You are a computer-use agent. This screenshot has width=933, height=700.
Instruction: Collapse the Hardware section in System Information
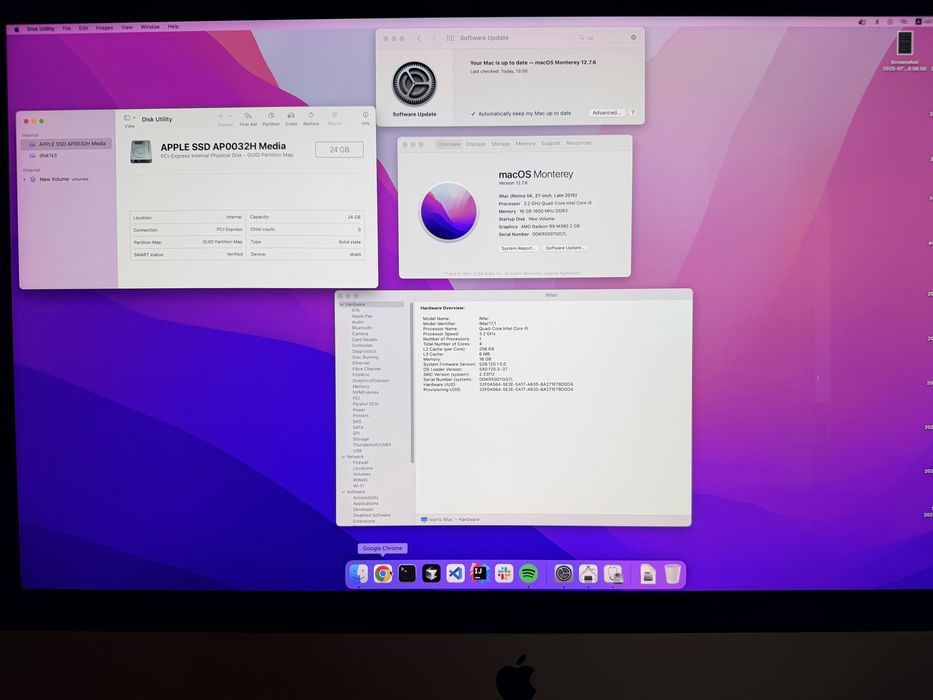coord(342,304)
